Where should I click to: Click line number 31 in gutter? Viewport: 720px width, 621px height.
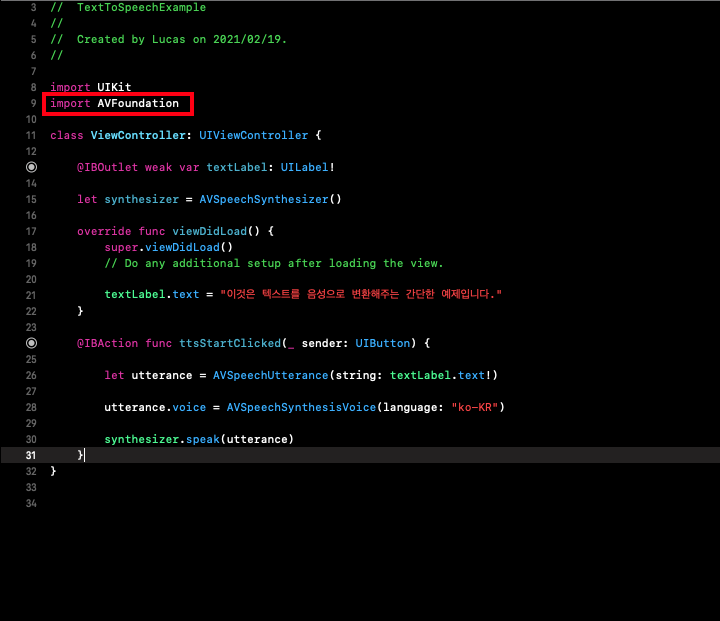point(31,455)
